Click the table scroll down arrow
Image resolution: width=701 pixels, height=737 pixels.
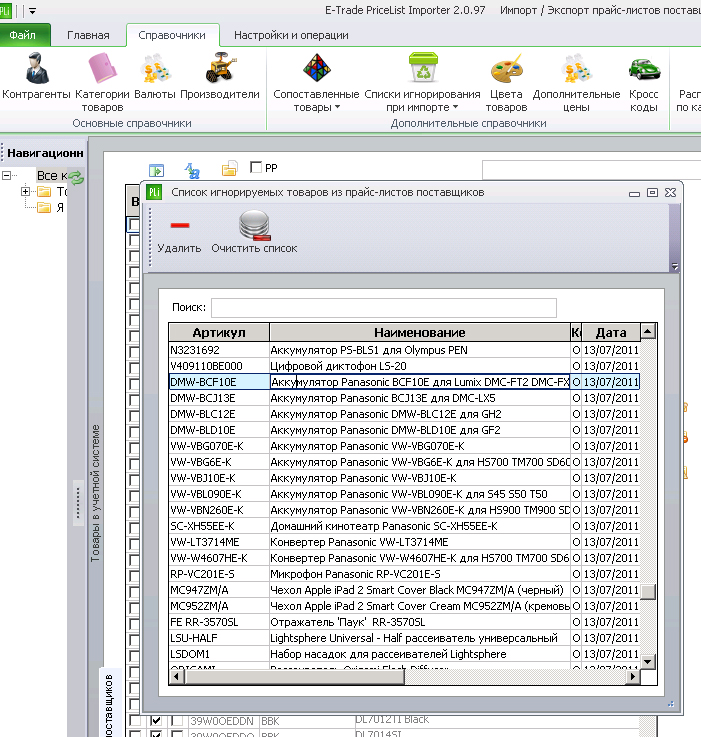648,662
